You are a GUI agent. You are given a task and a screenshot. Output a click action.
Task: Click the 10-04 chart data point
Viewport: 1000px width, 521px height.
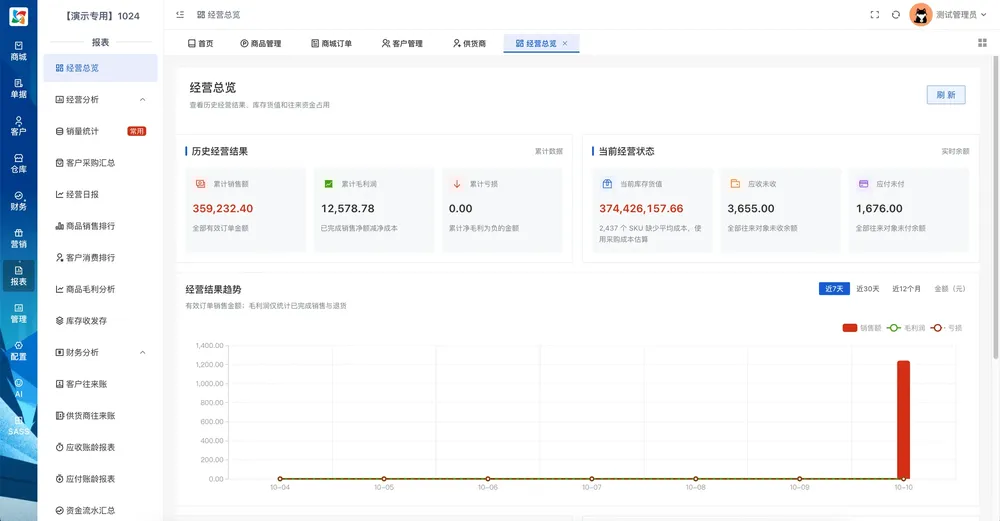click(x=280, y=478)
